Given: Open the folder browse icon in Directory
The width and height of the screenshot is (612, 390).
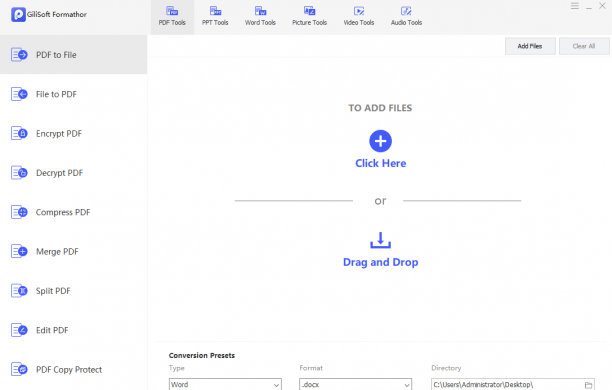Looking at the screenshot, I should [x=588, y=385].
